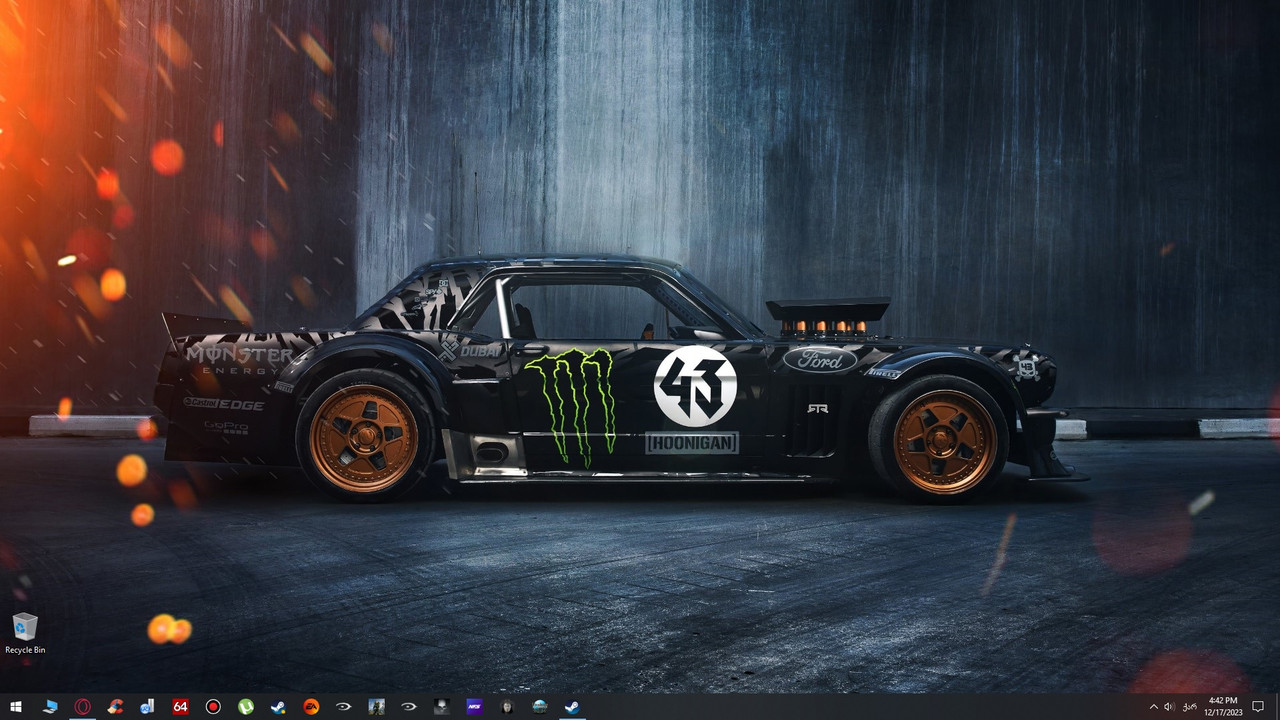Open the face portrait game icon
Image resolution: width=1280 pixels, height=720 pixels.
click(507, 707)
